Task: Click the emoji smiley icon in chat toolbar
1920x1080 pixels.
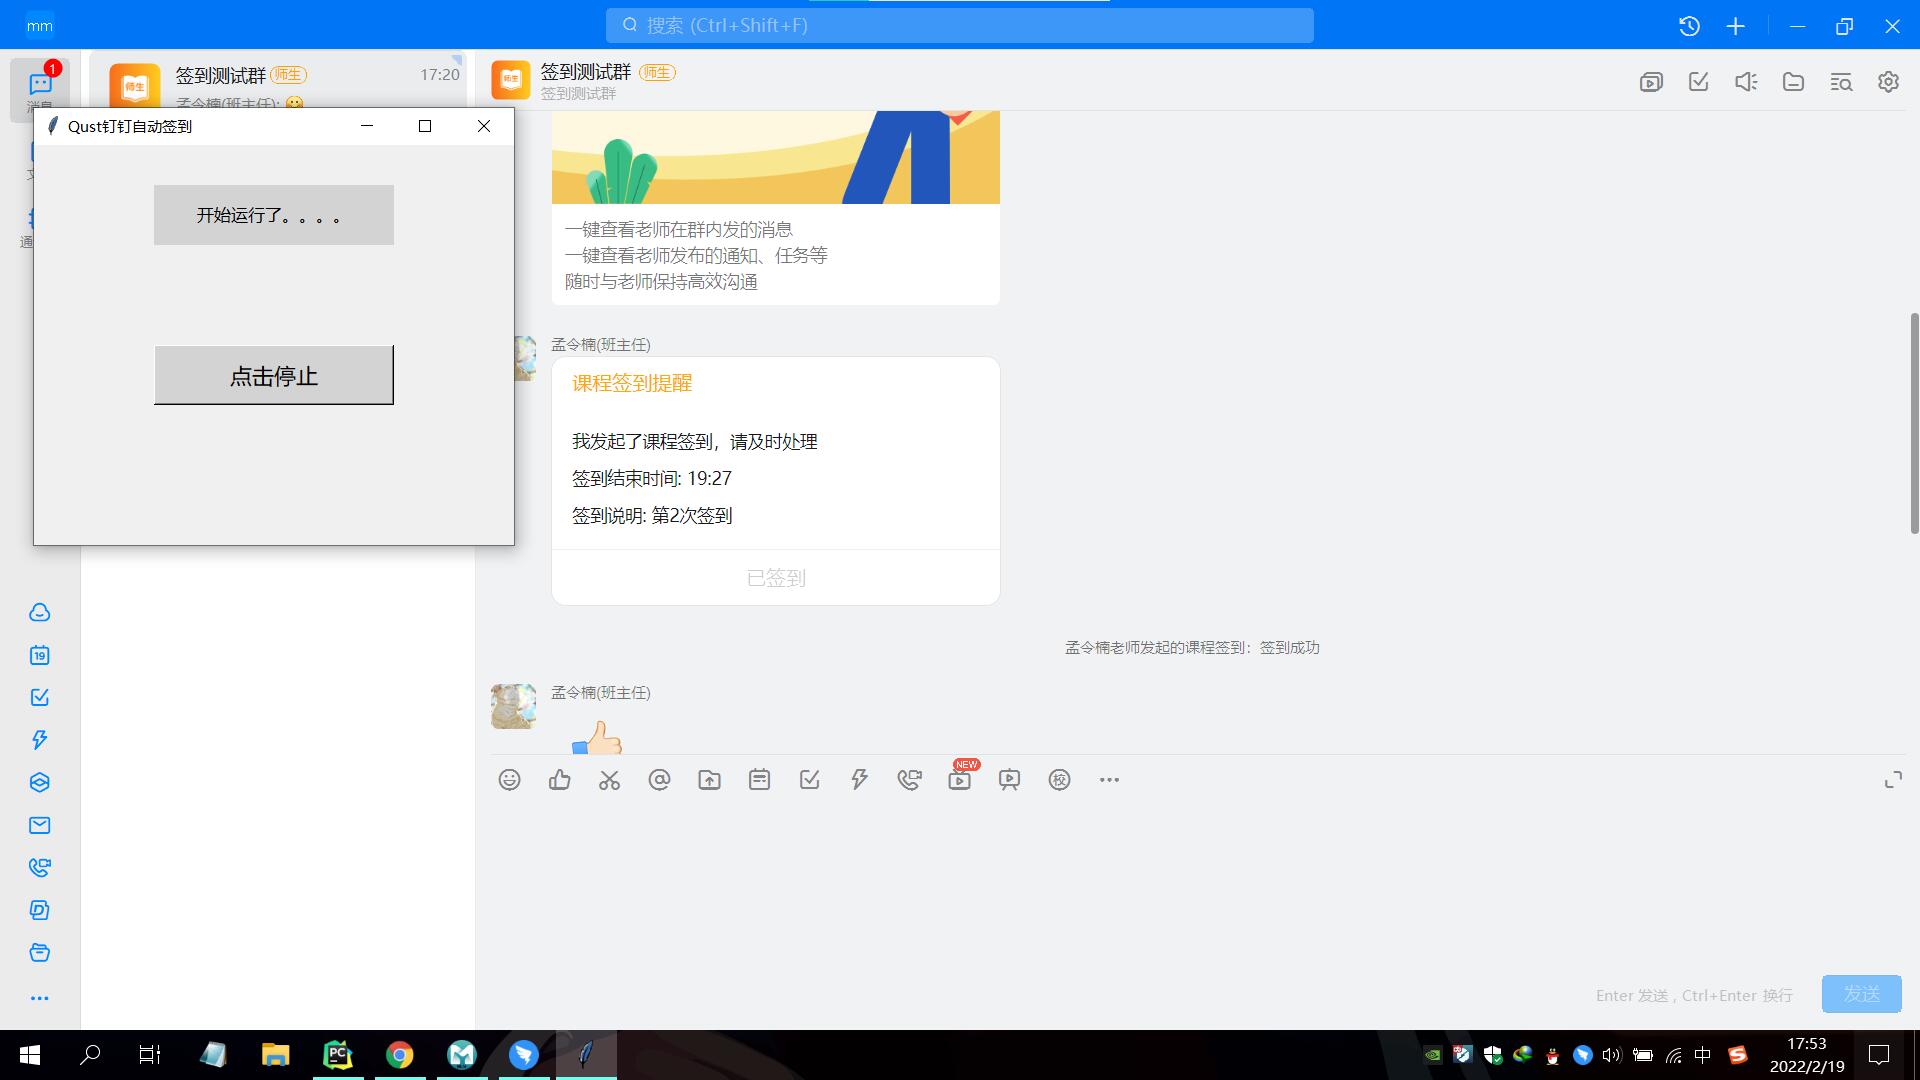Action: coord(509,780)
